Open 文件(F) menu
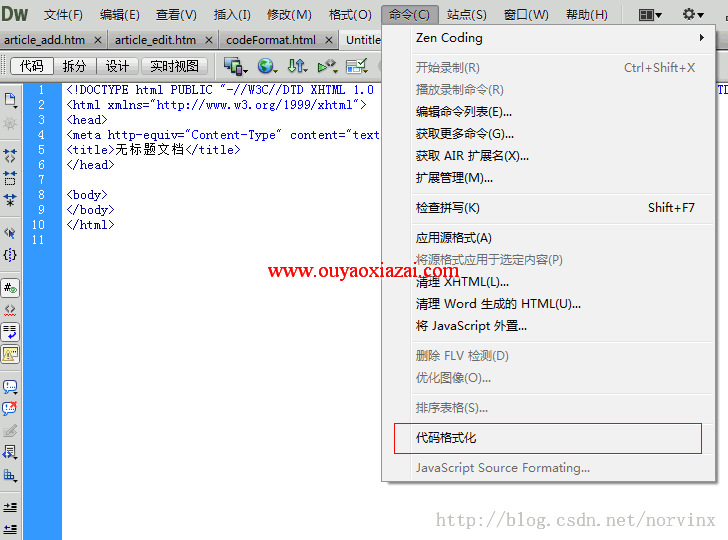Screen dimensions: 728x540 point(63,15)
